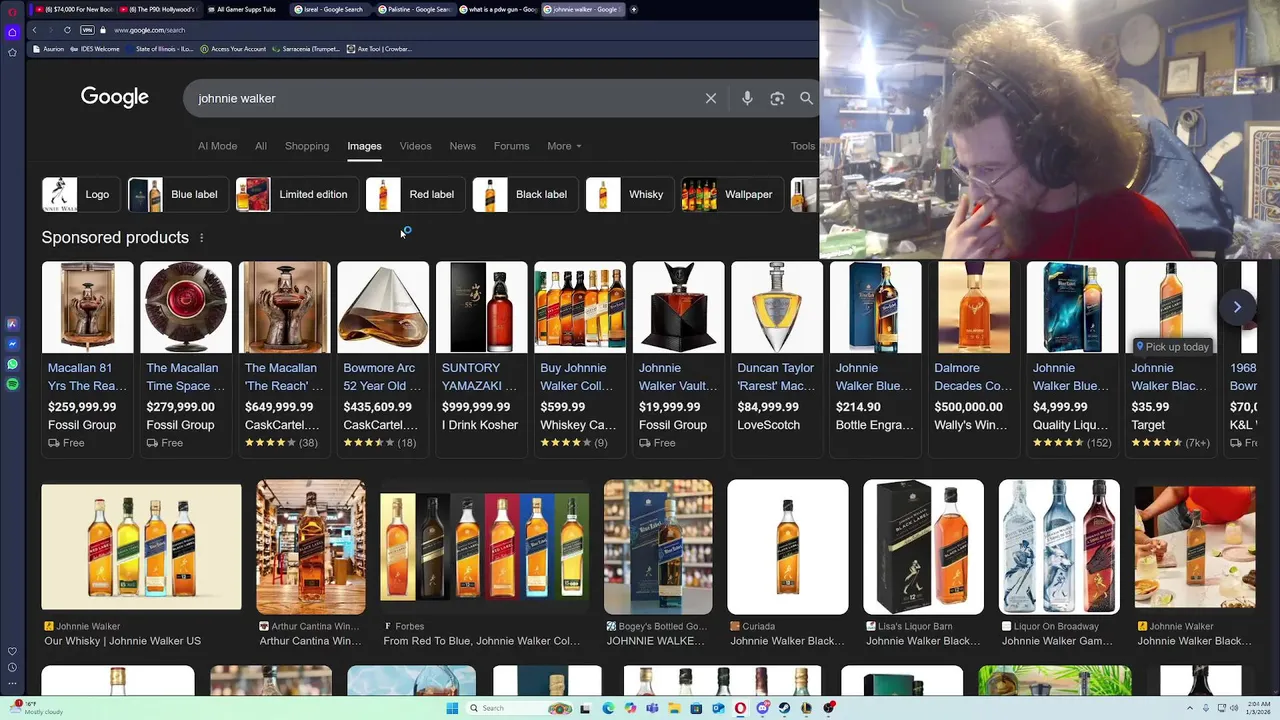Expand the More search filters dropdown

click(564, 146)
